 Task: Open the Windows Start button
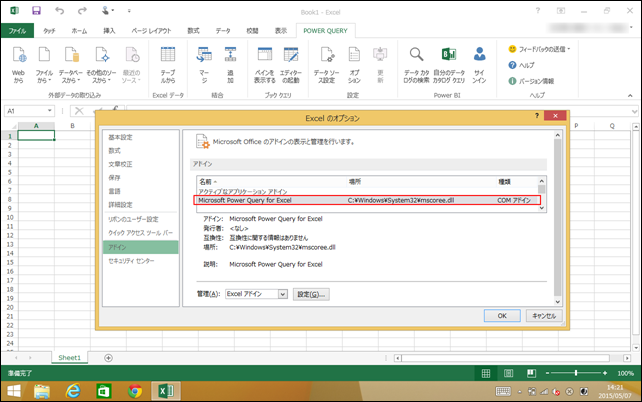14,391
